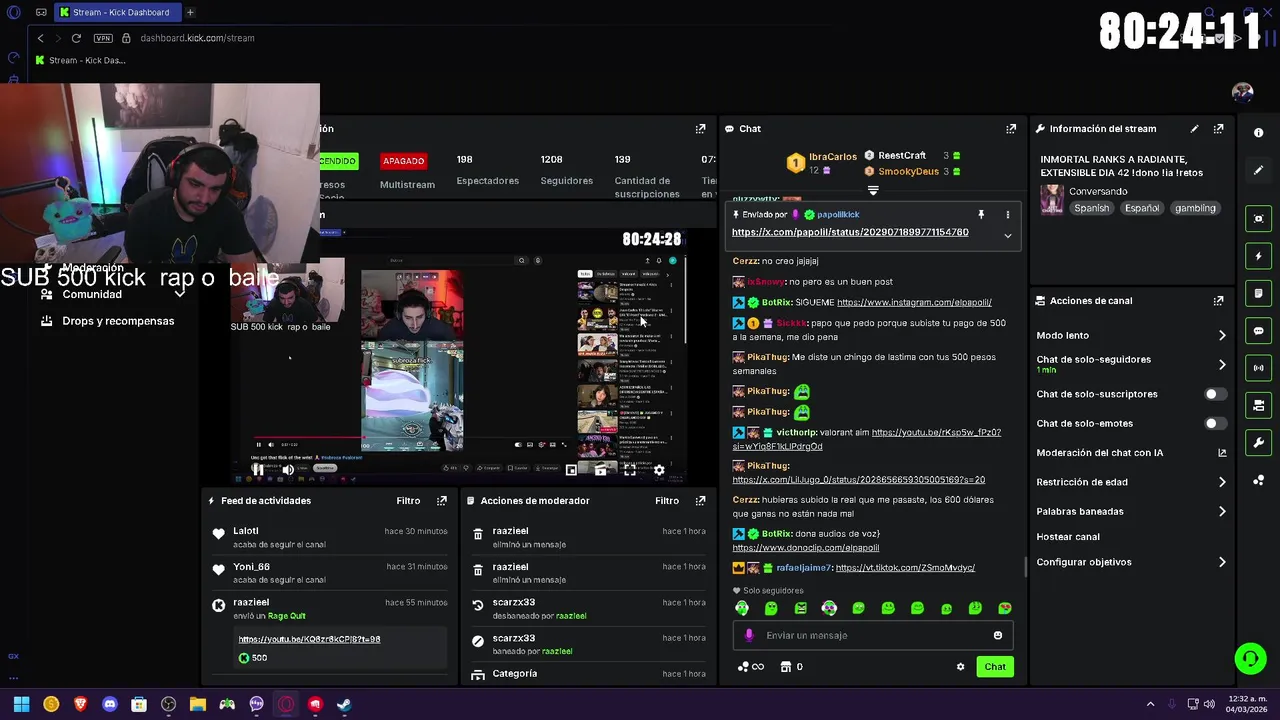Open the green headset support button
This screenshot has height=720, width=1280.
tap(1250, 659)
